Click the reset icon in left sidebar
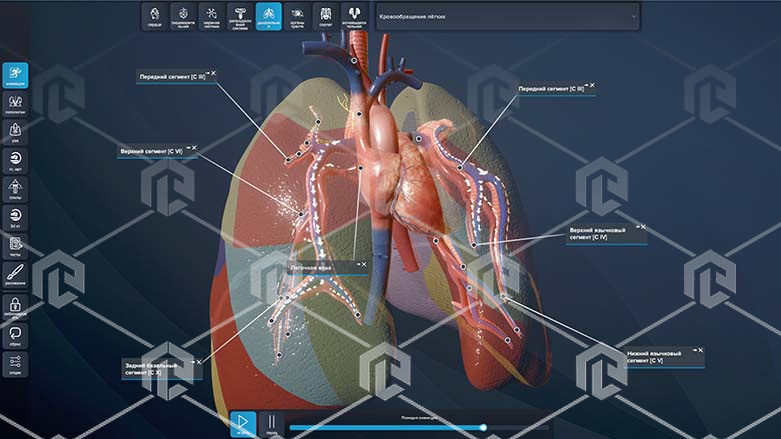 coord(15,333)
